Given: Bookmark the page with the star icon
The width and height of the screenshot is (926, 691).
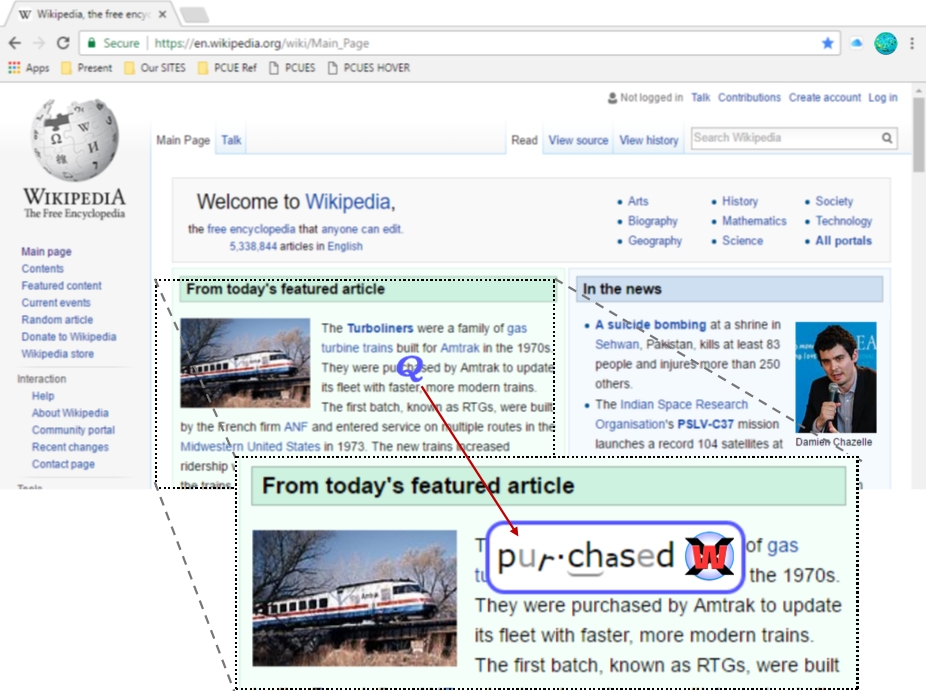Looking at the screenshot, I should tap(827, 43).
